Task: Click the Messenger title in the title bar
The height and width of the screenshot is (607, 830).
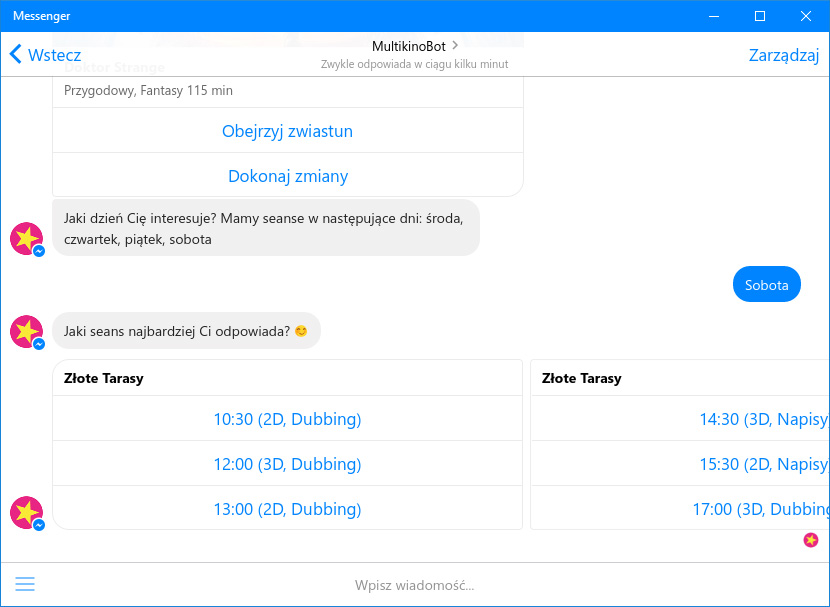Action: click(41, 16)
